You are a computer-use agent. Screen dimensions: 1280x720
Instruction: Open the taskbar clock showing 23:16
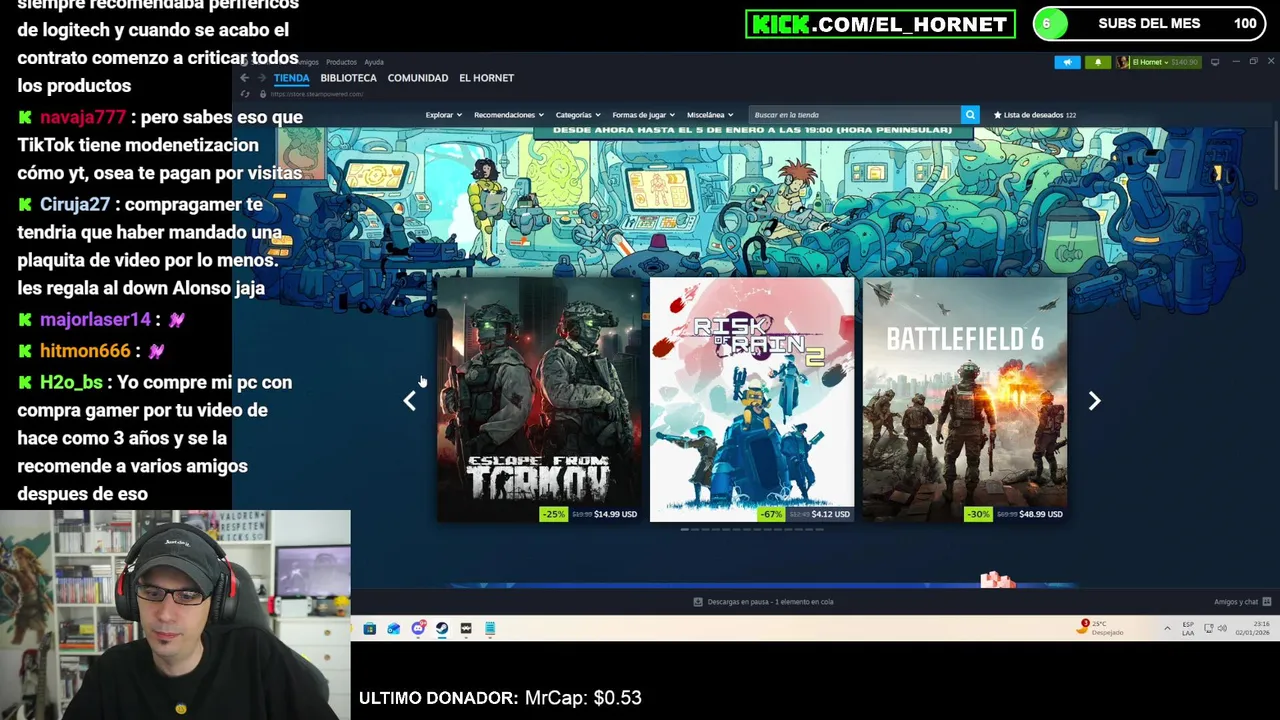pyautogui.click(x=1251, y=629)
